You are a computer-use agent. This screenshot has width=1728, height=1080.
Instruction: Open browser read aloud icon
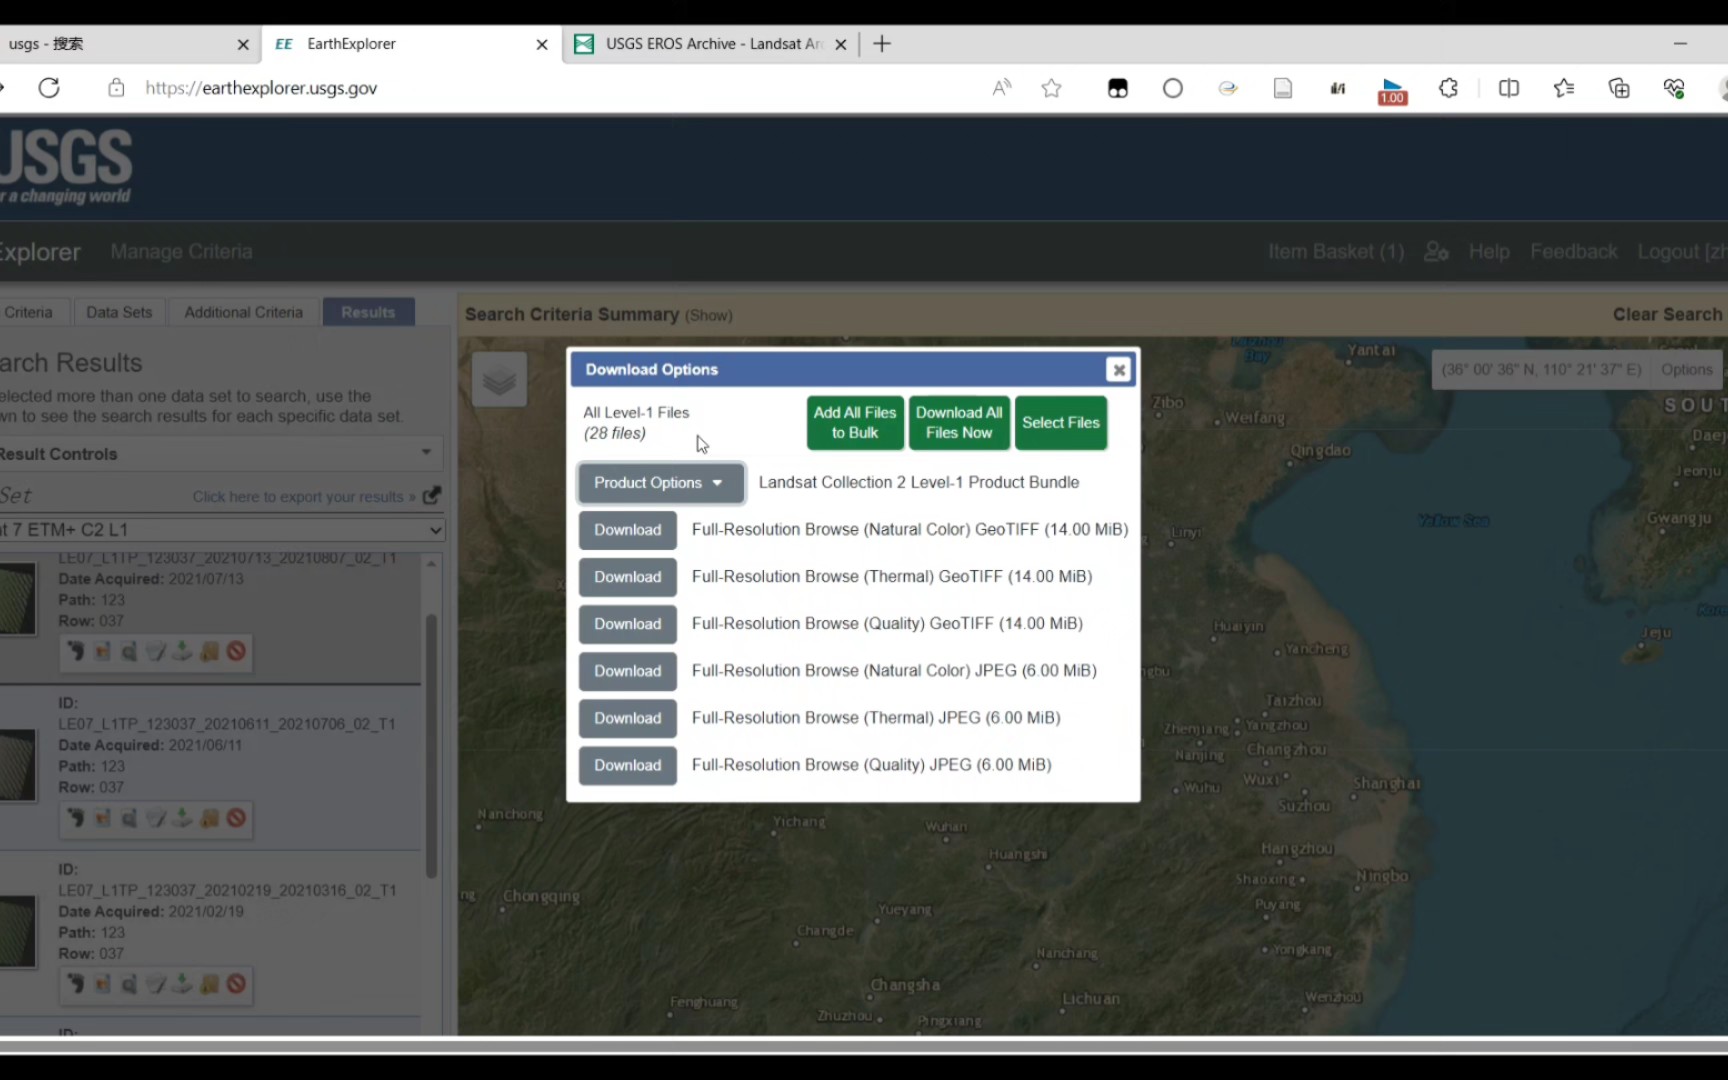pos(1001,88)
